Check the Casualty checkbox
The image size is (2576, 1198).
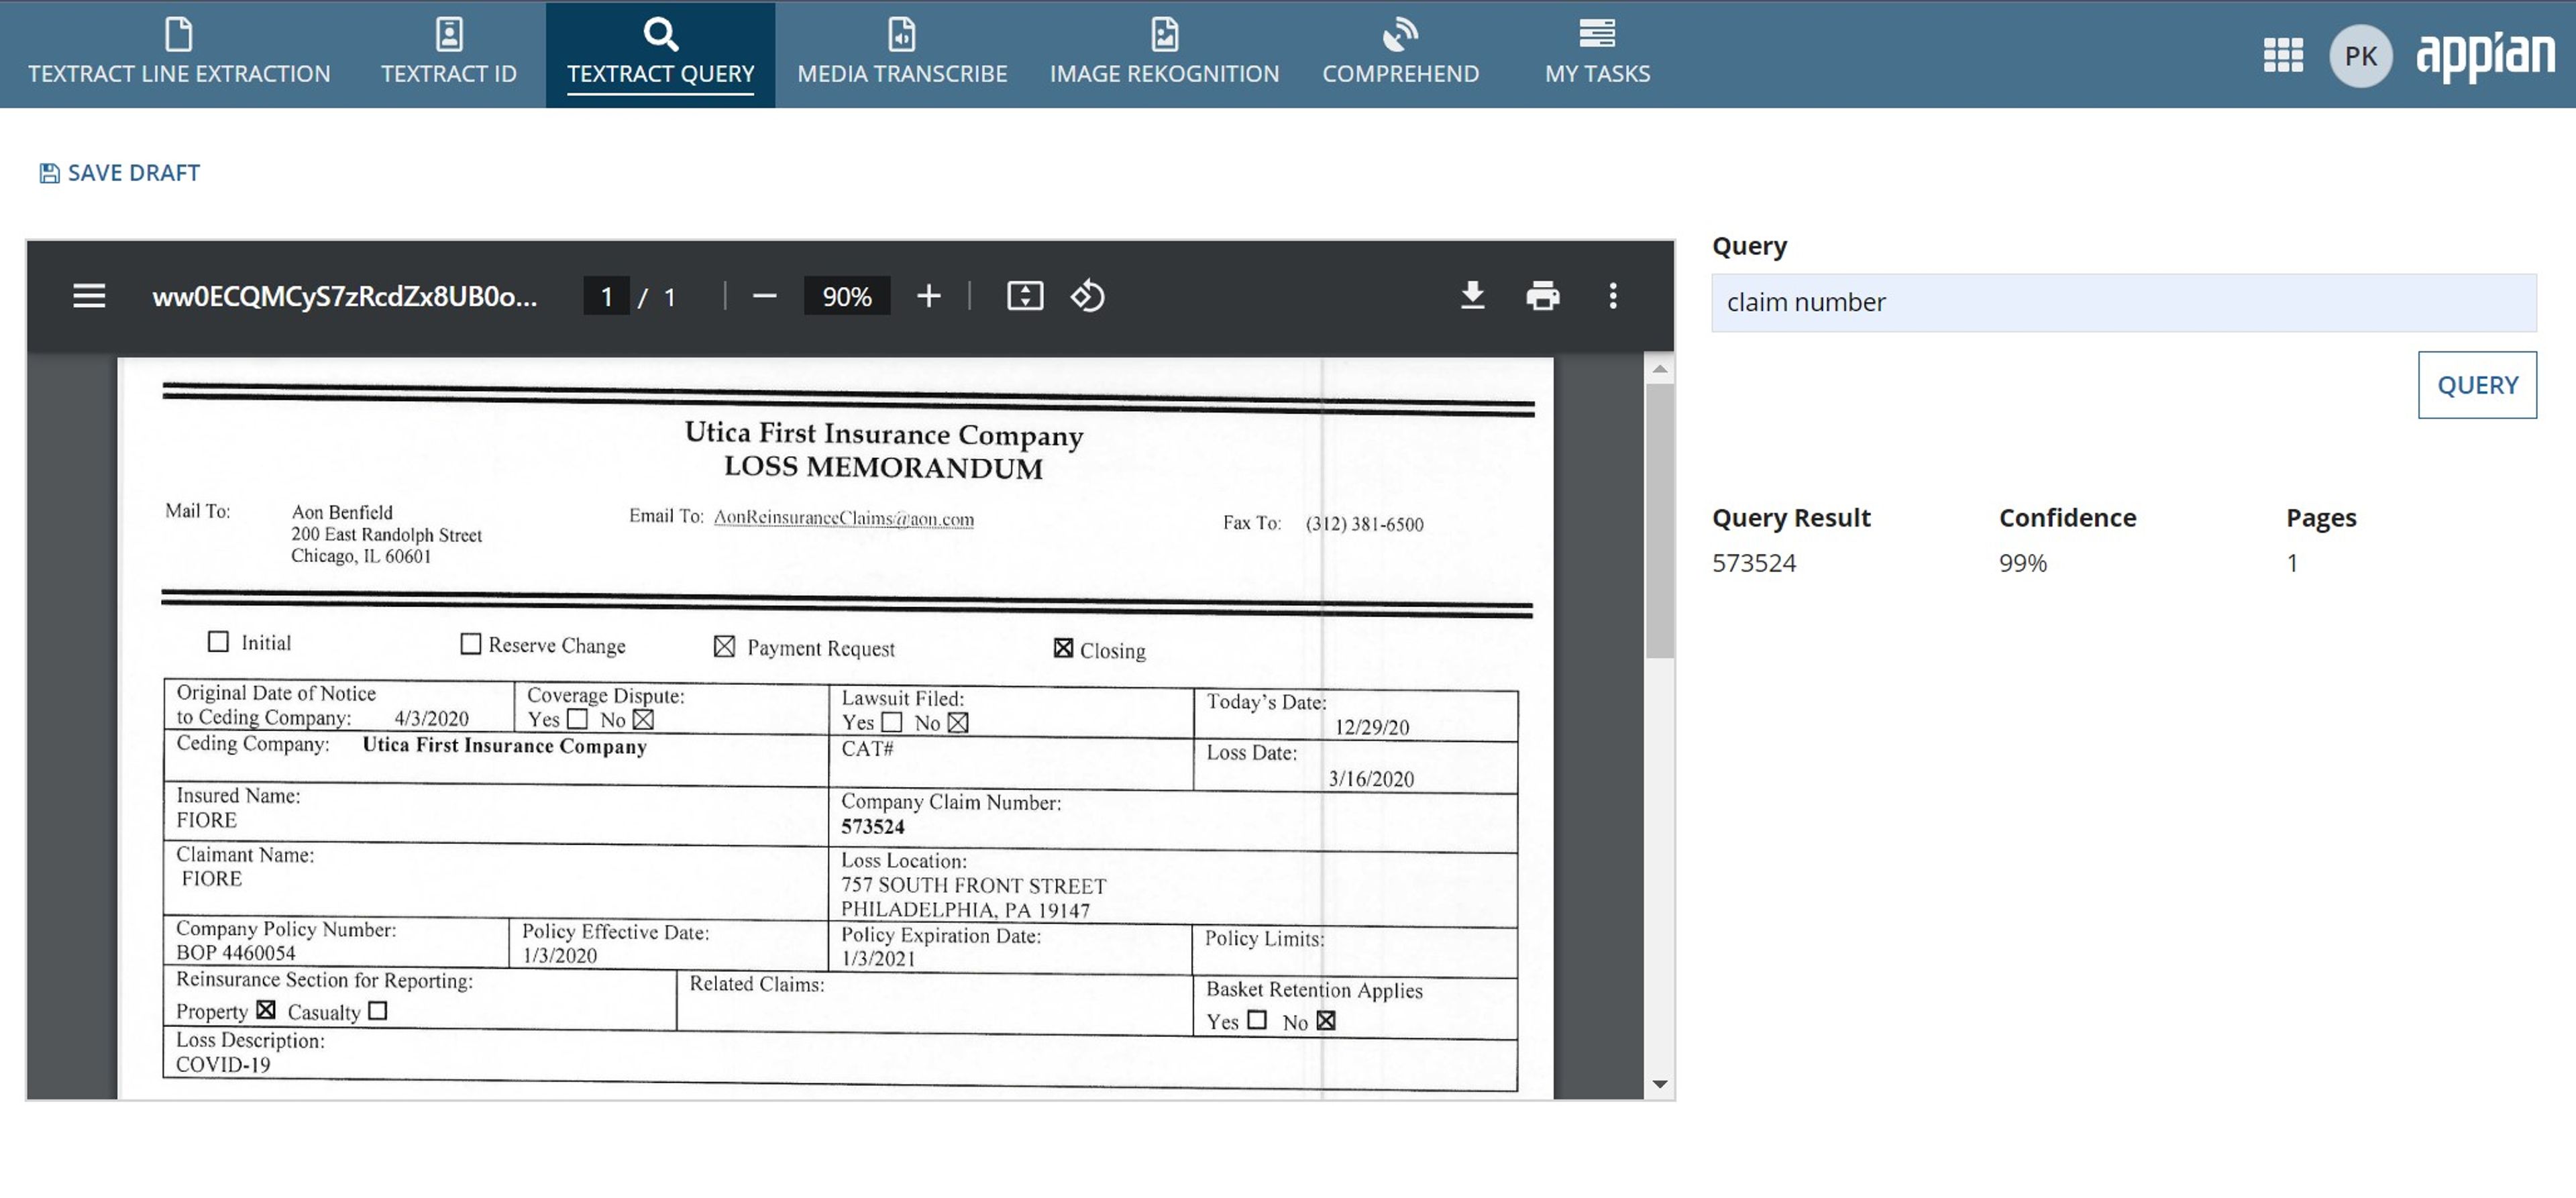(x=377, y=1011)
